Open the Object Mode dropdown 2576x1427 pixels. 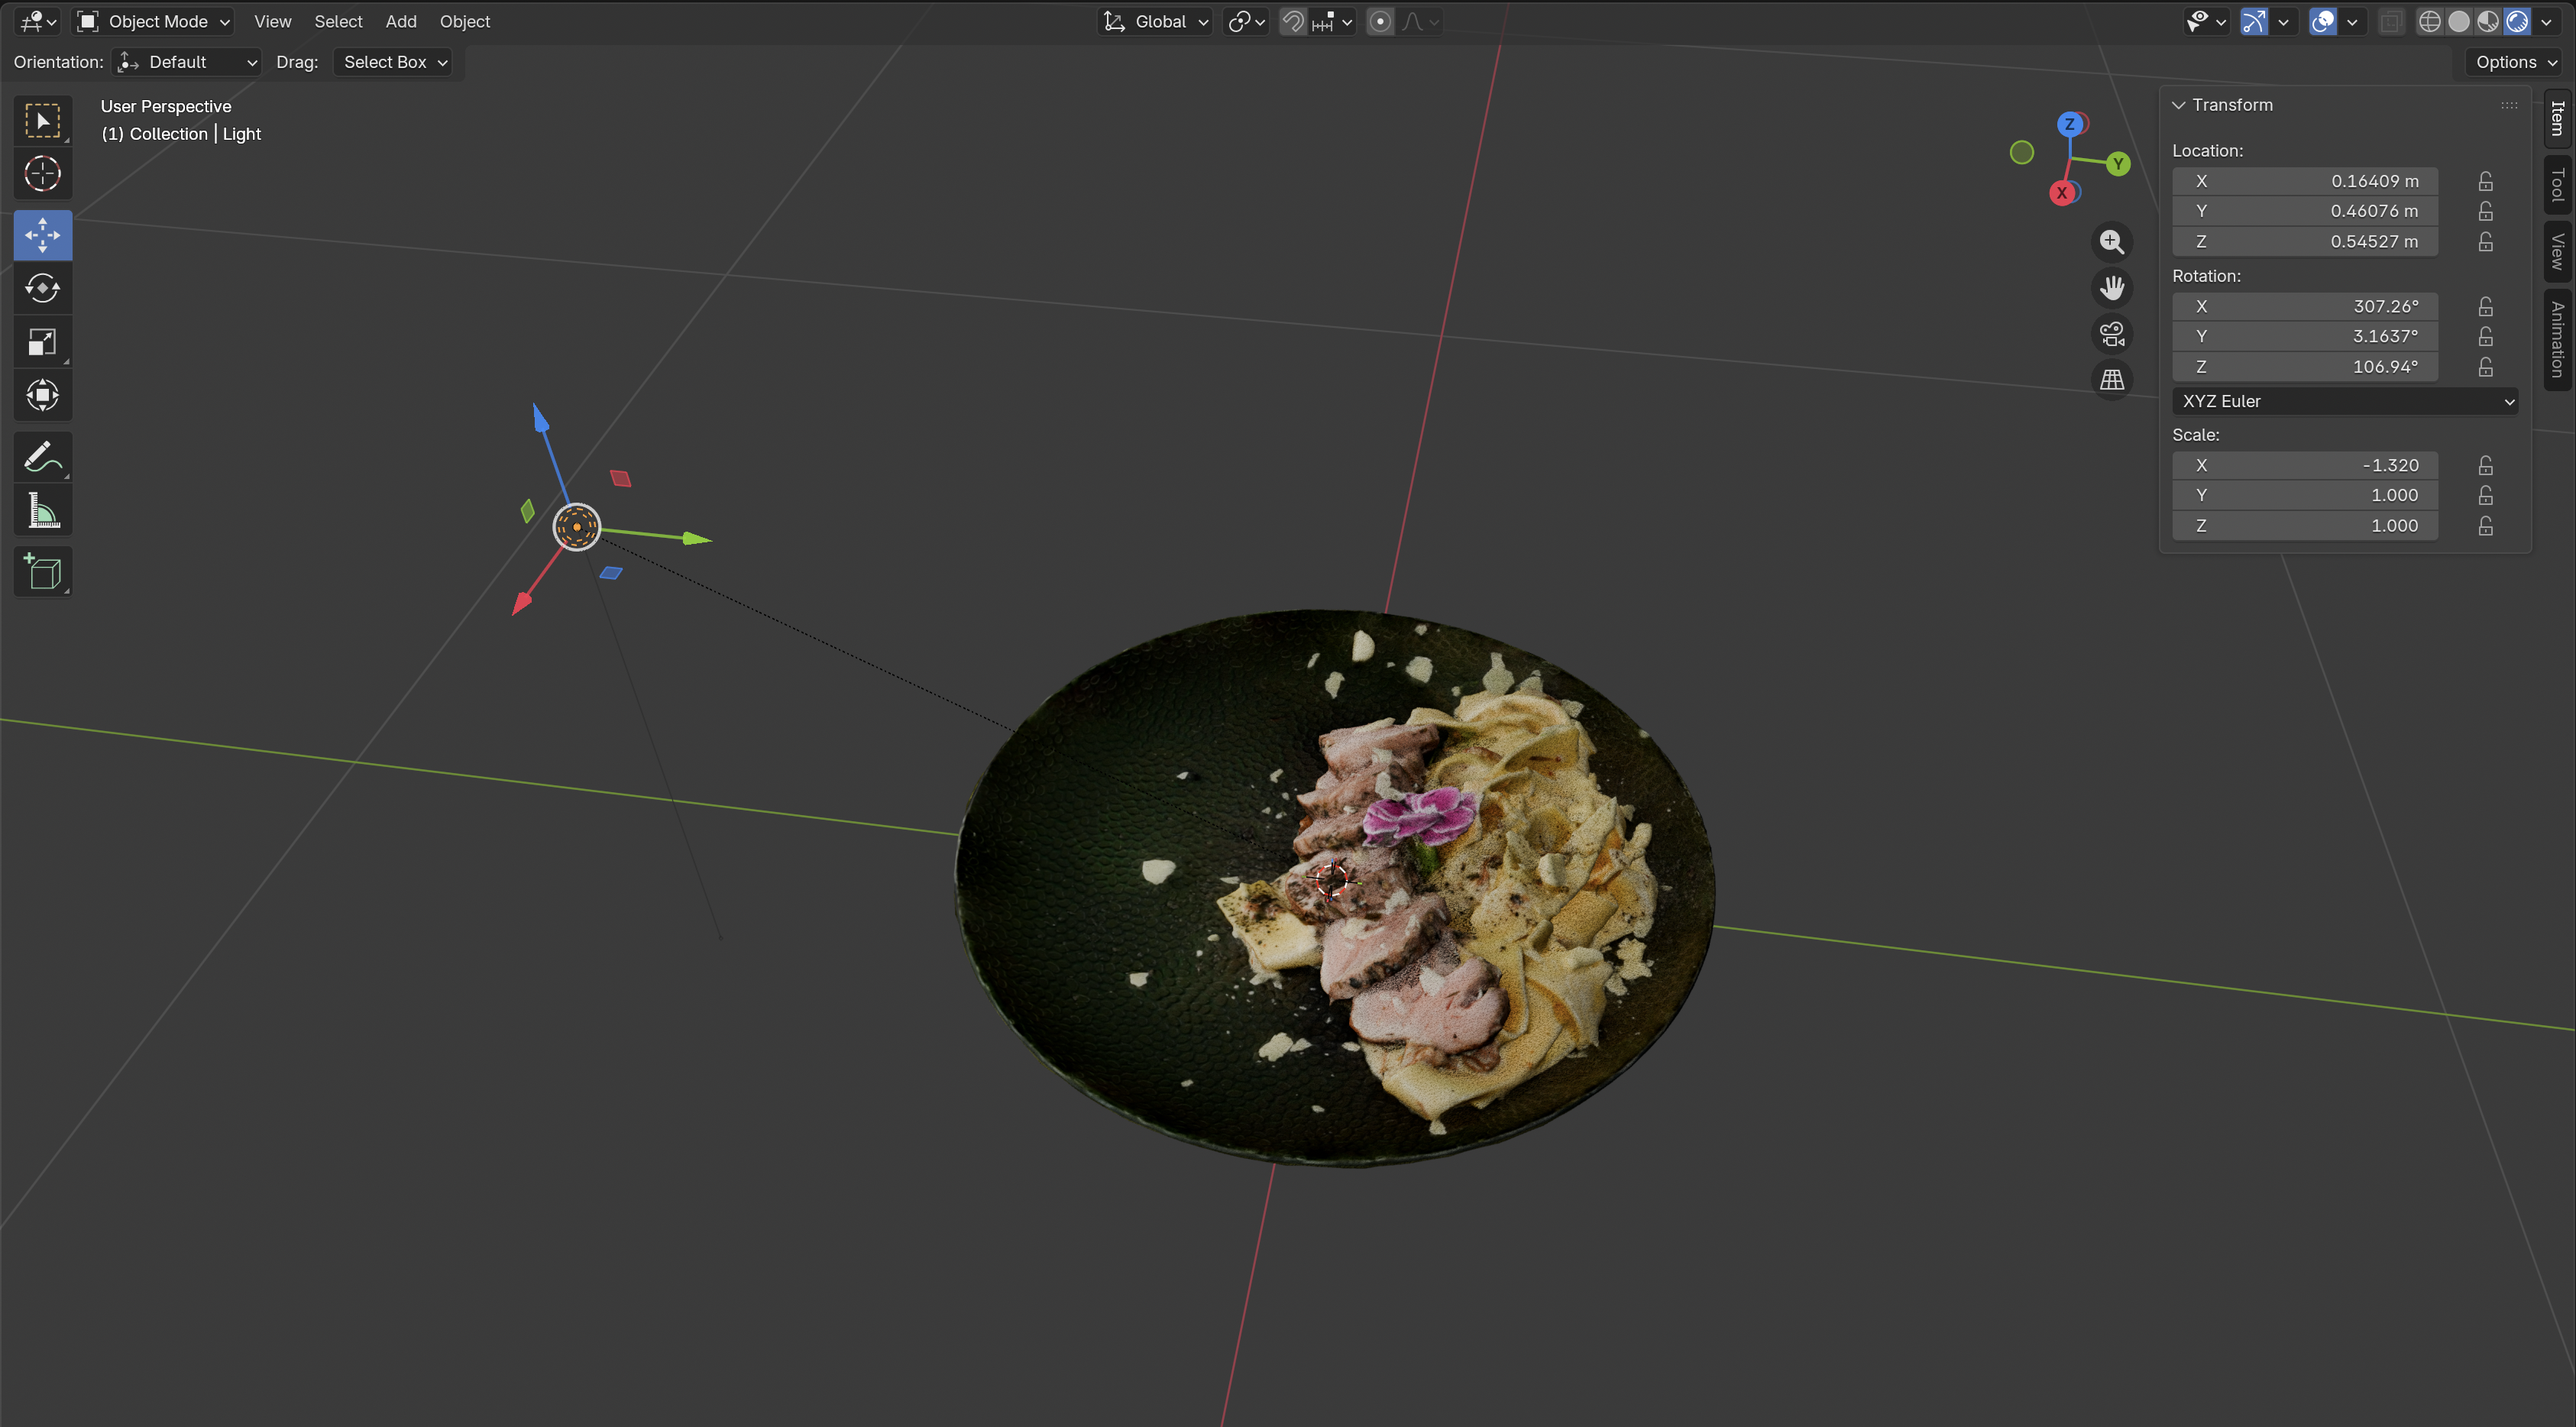click(155, 21)
